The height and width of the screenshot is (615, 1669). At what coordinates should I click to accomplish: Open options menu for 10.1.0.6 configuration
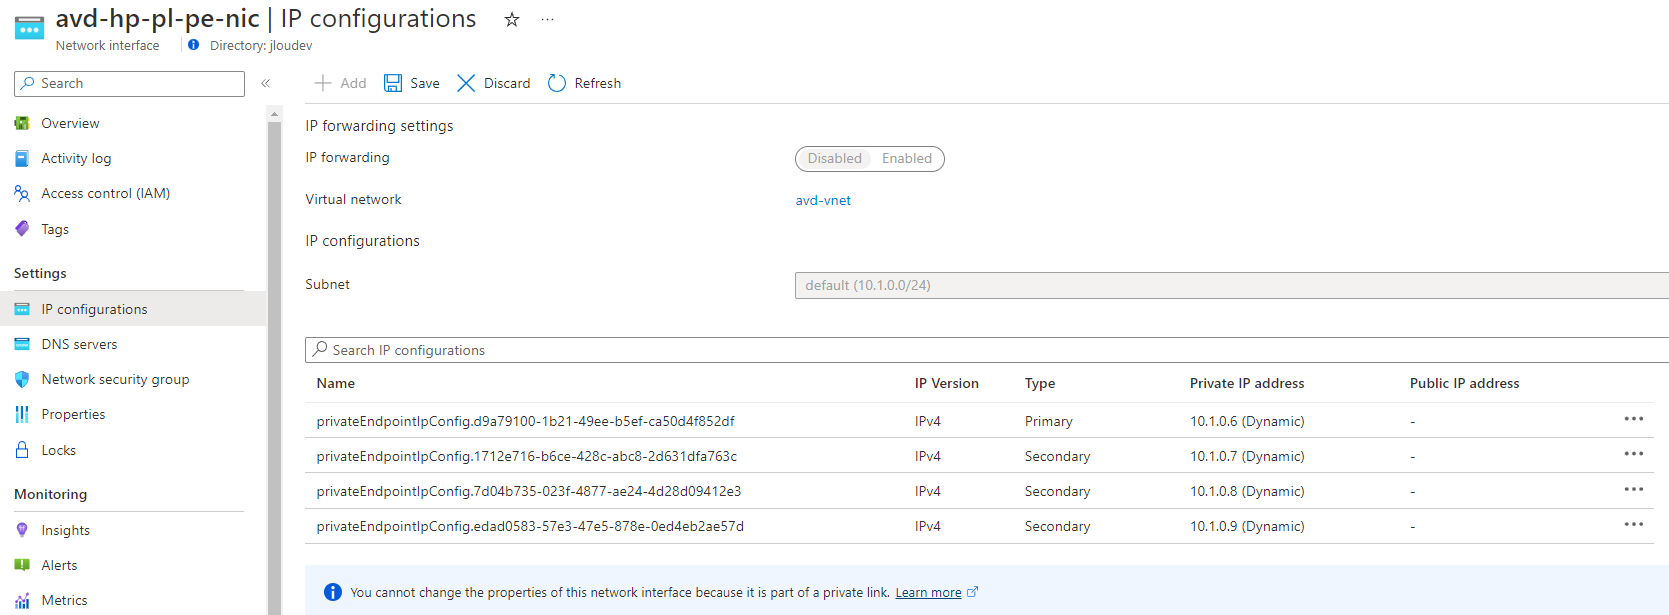[1634, 419]
